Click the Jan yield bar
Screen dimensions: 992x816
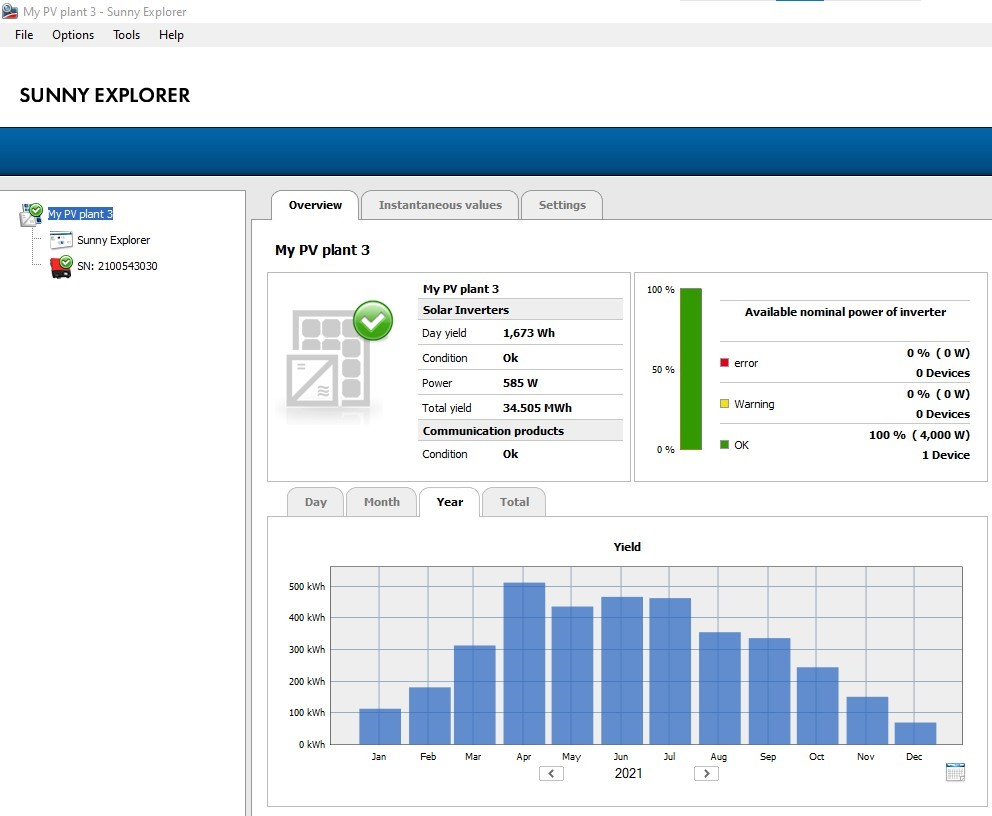point(380,726)
